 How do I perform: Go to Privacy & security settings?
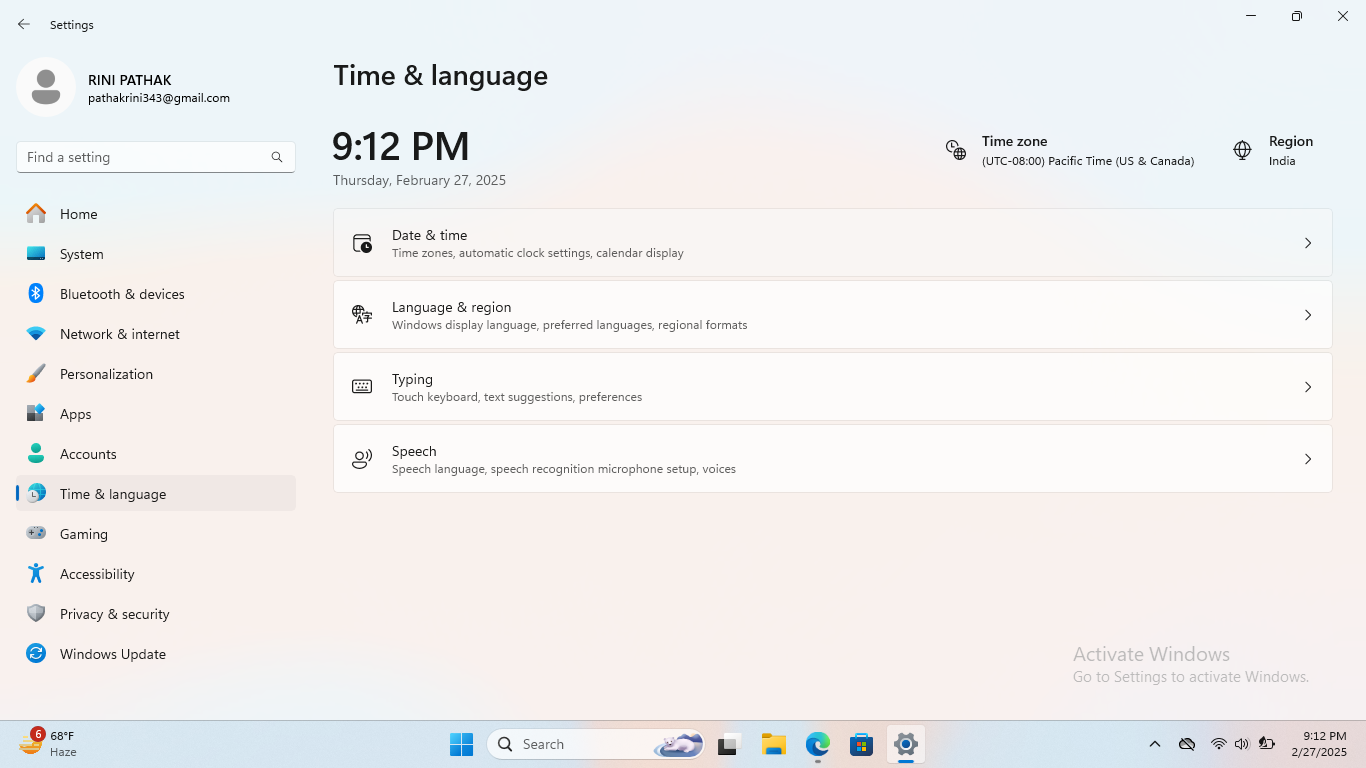pos(156,614)
